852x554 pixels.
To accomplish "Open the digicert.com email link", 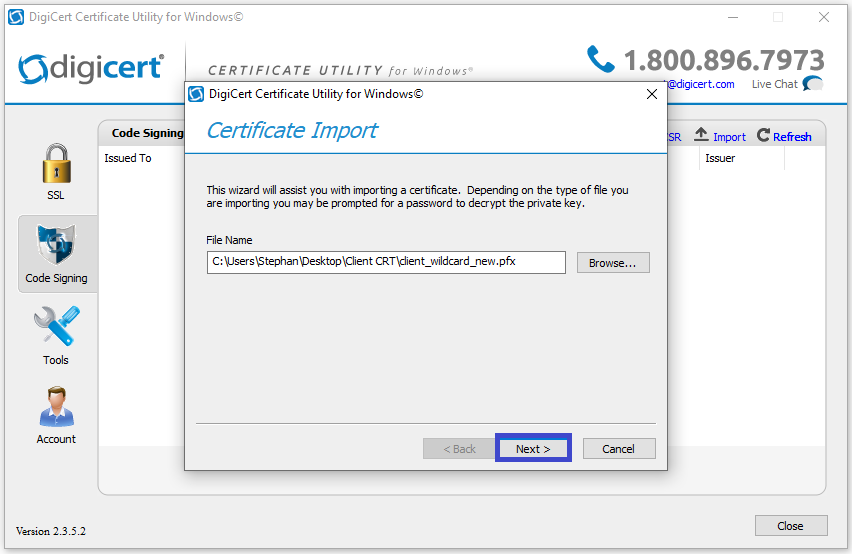I will [700, 84].
